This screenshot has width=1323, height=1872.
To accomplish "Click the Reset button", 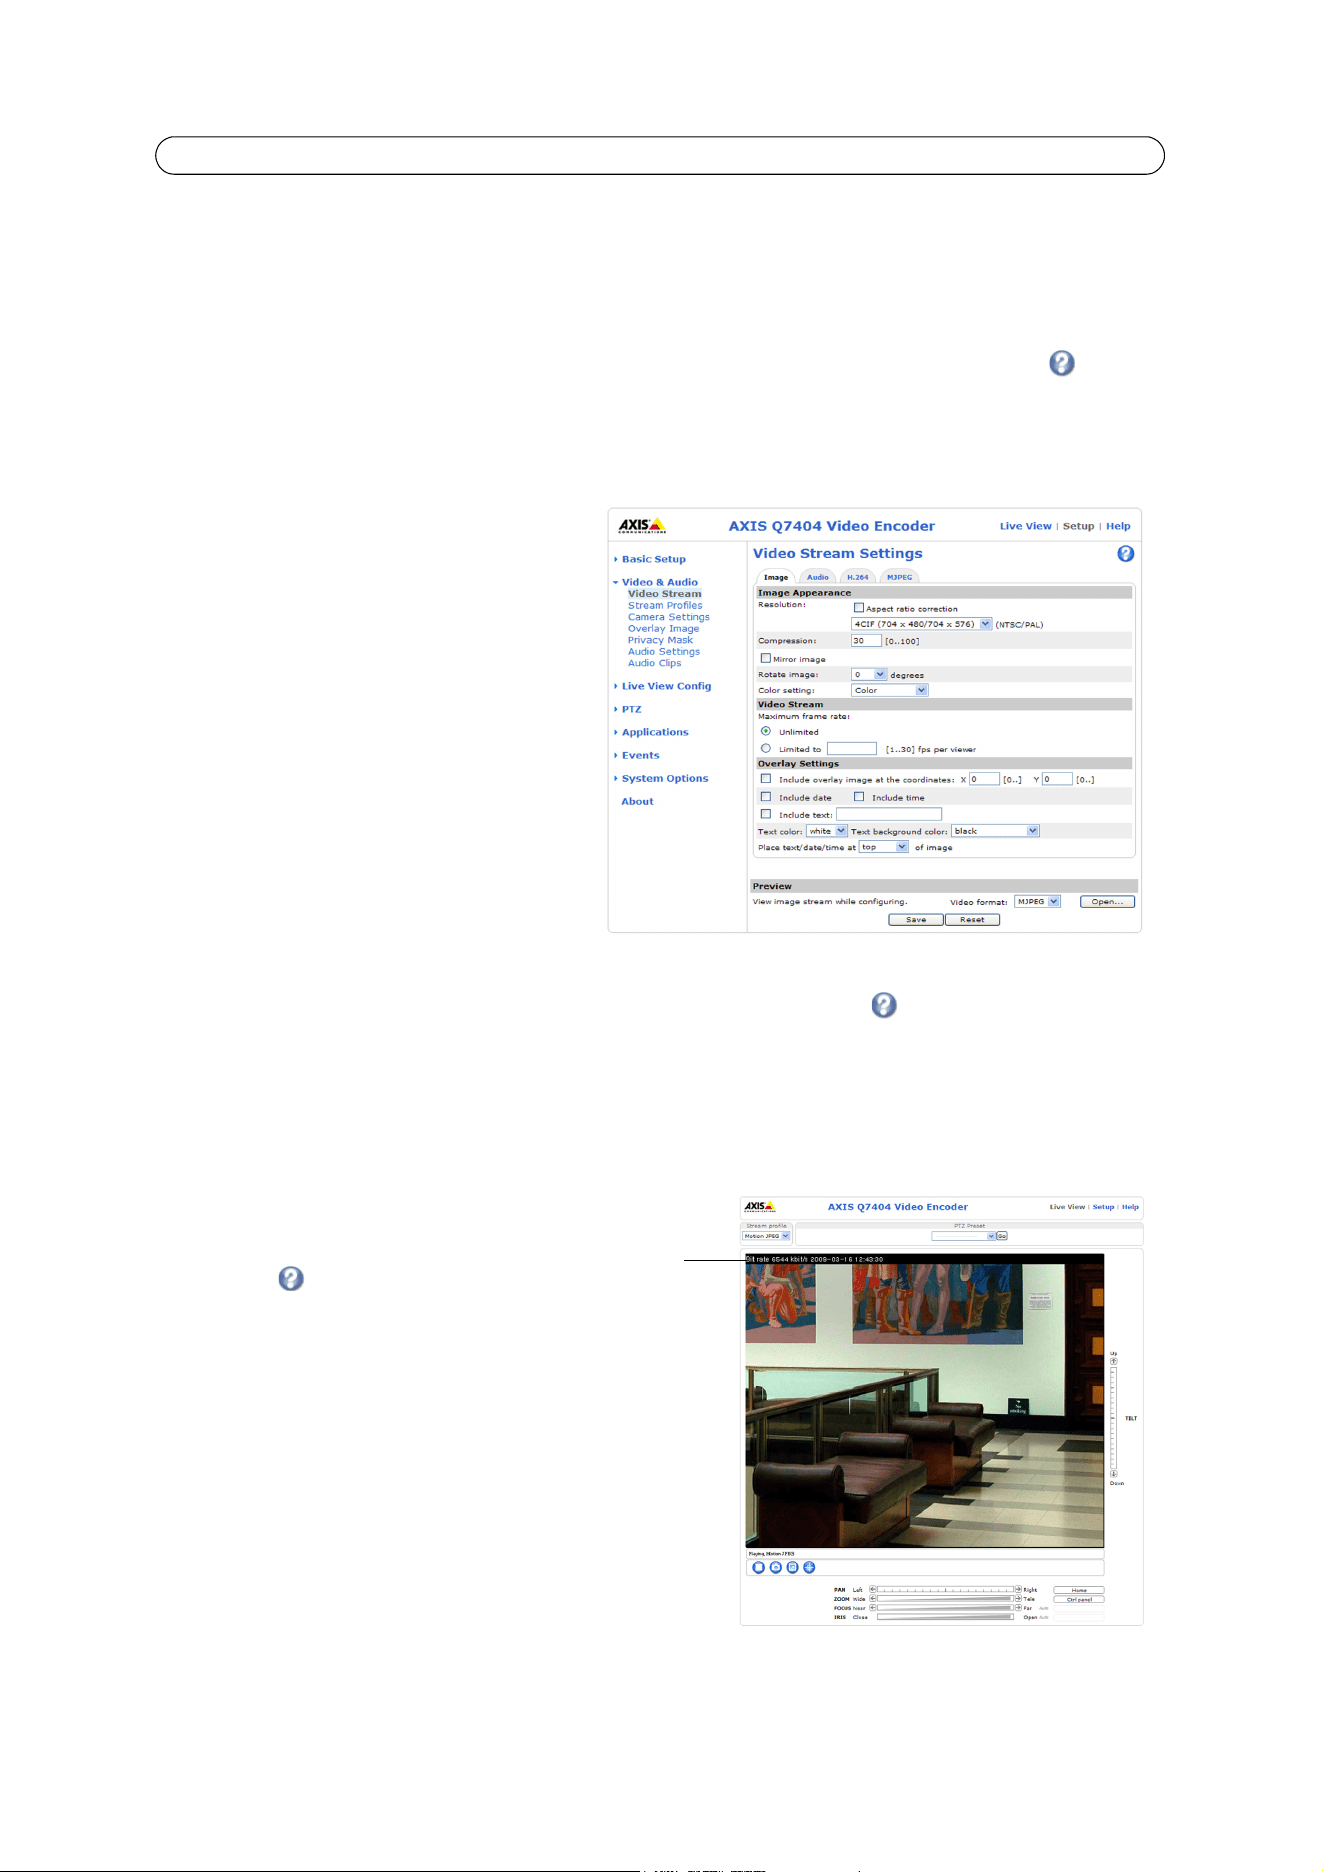I will pyautogui.click(x=972, y=920).
